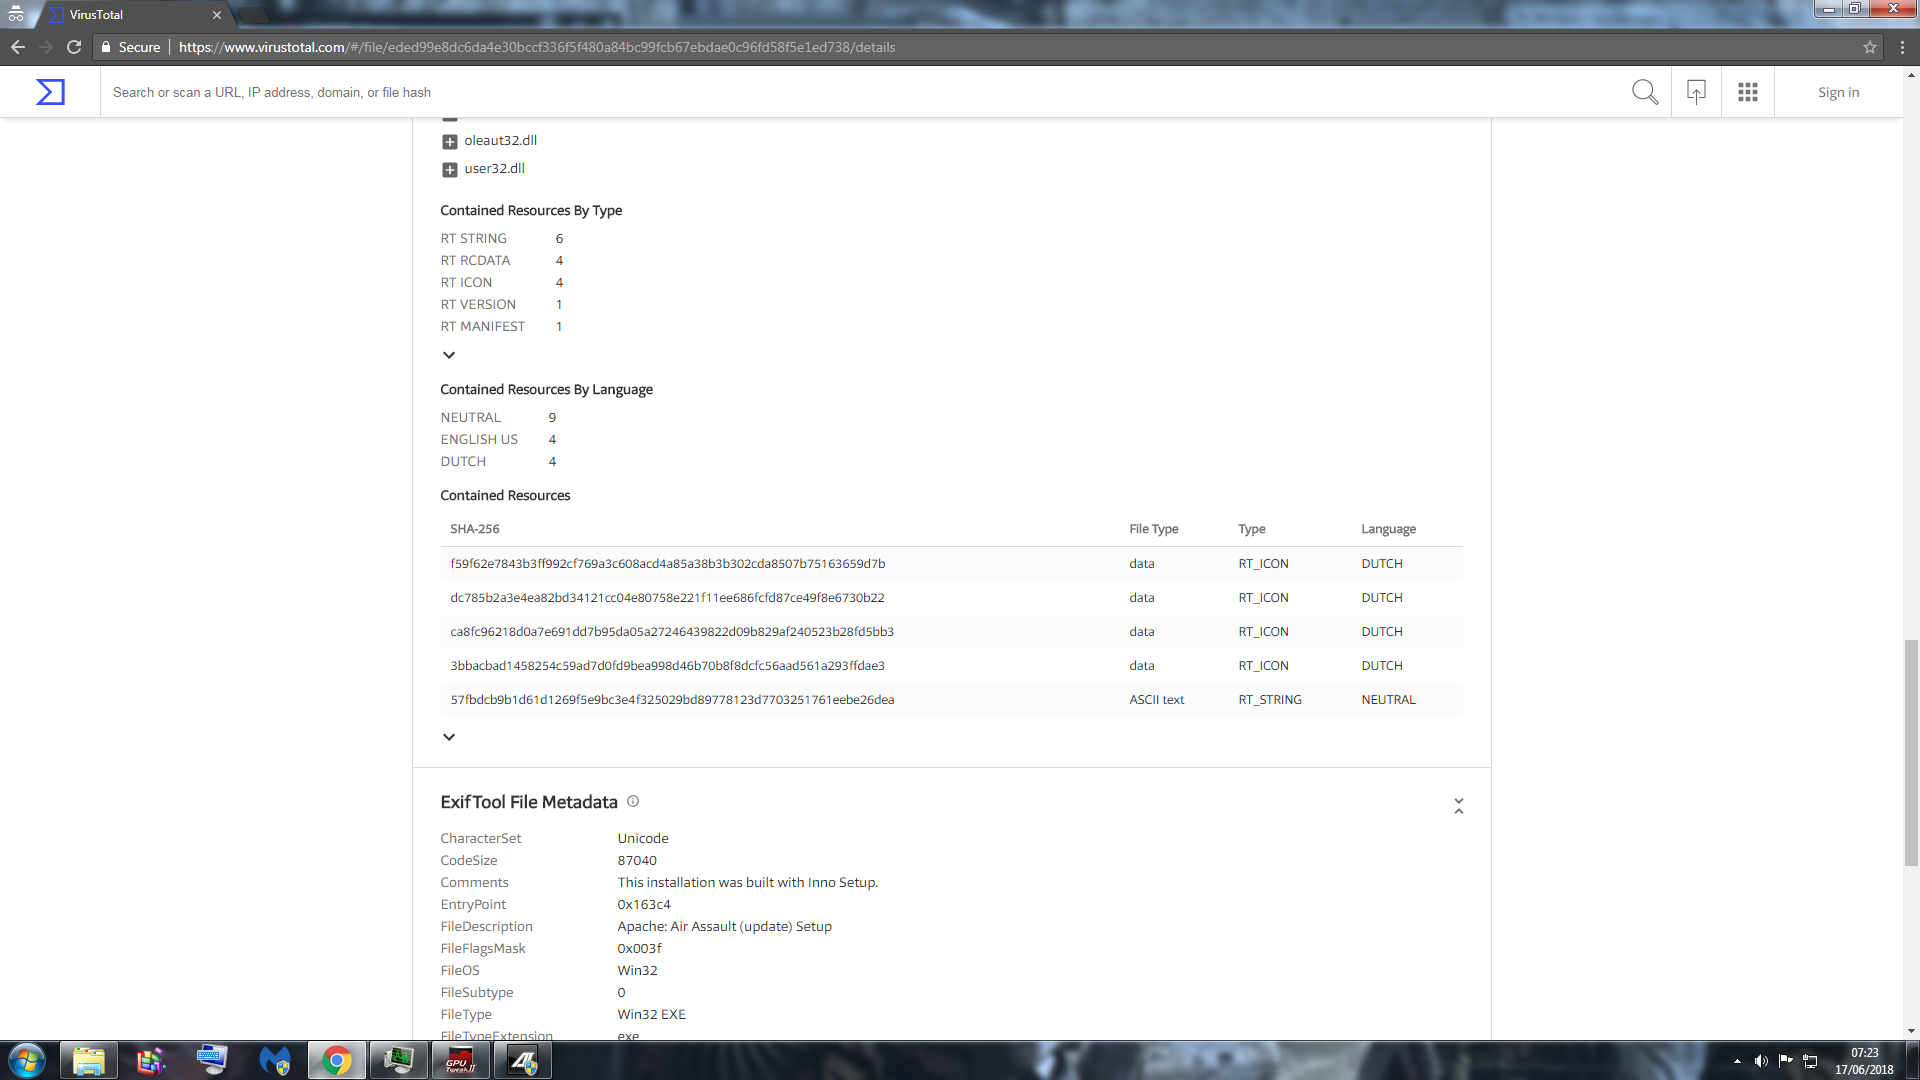Click the Chrome taskbar icon
The height and width of the screenshot is (1080, 1920).
(337, 1061)
